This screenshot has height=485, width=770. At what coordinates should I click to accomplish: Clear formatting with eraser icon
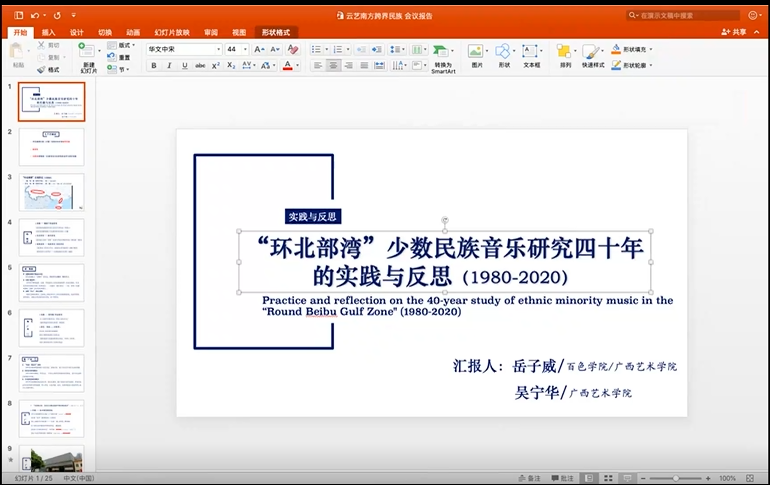293,48
